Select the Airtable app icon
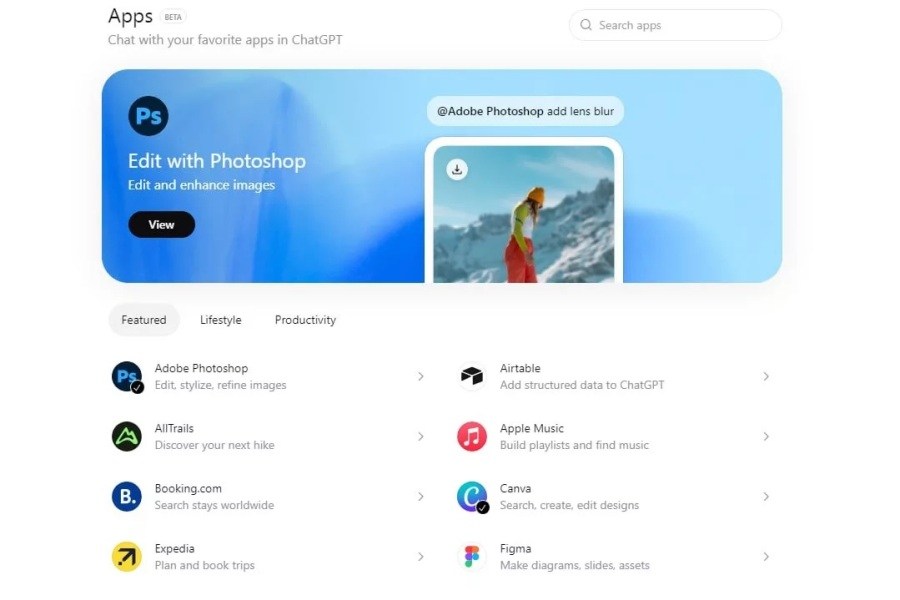 click(472, 377)
